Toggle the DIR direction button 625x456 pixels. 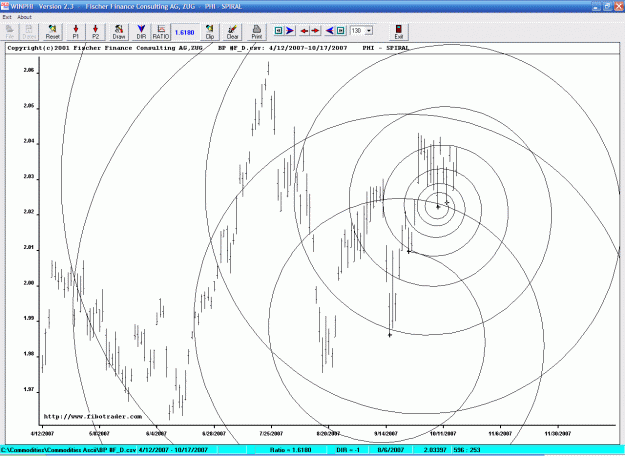pos(141,32)
